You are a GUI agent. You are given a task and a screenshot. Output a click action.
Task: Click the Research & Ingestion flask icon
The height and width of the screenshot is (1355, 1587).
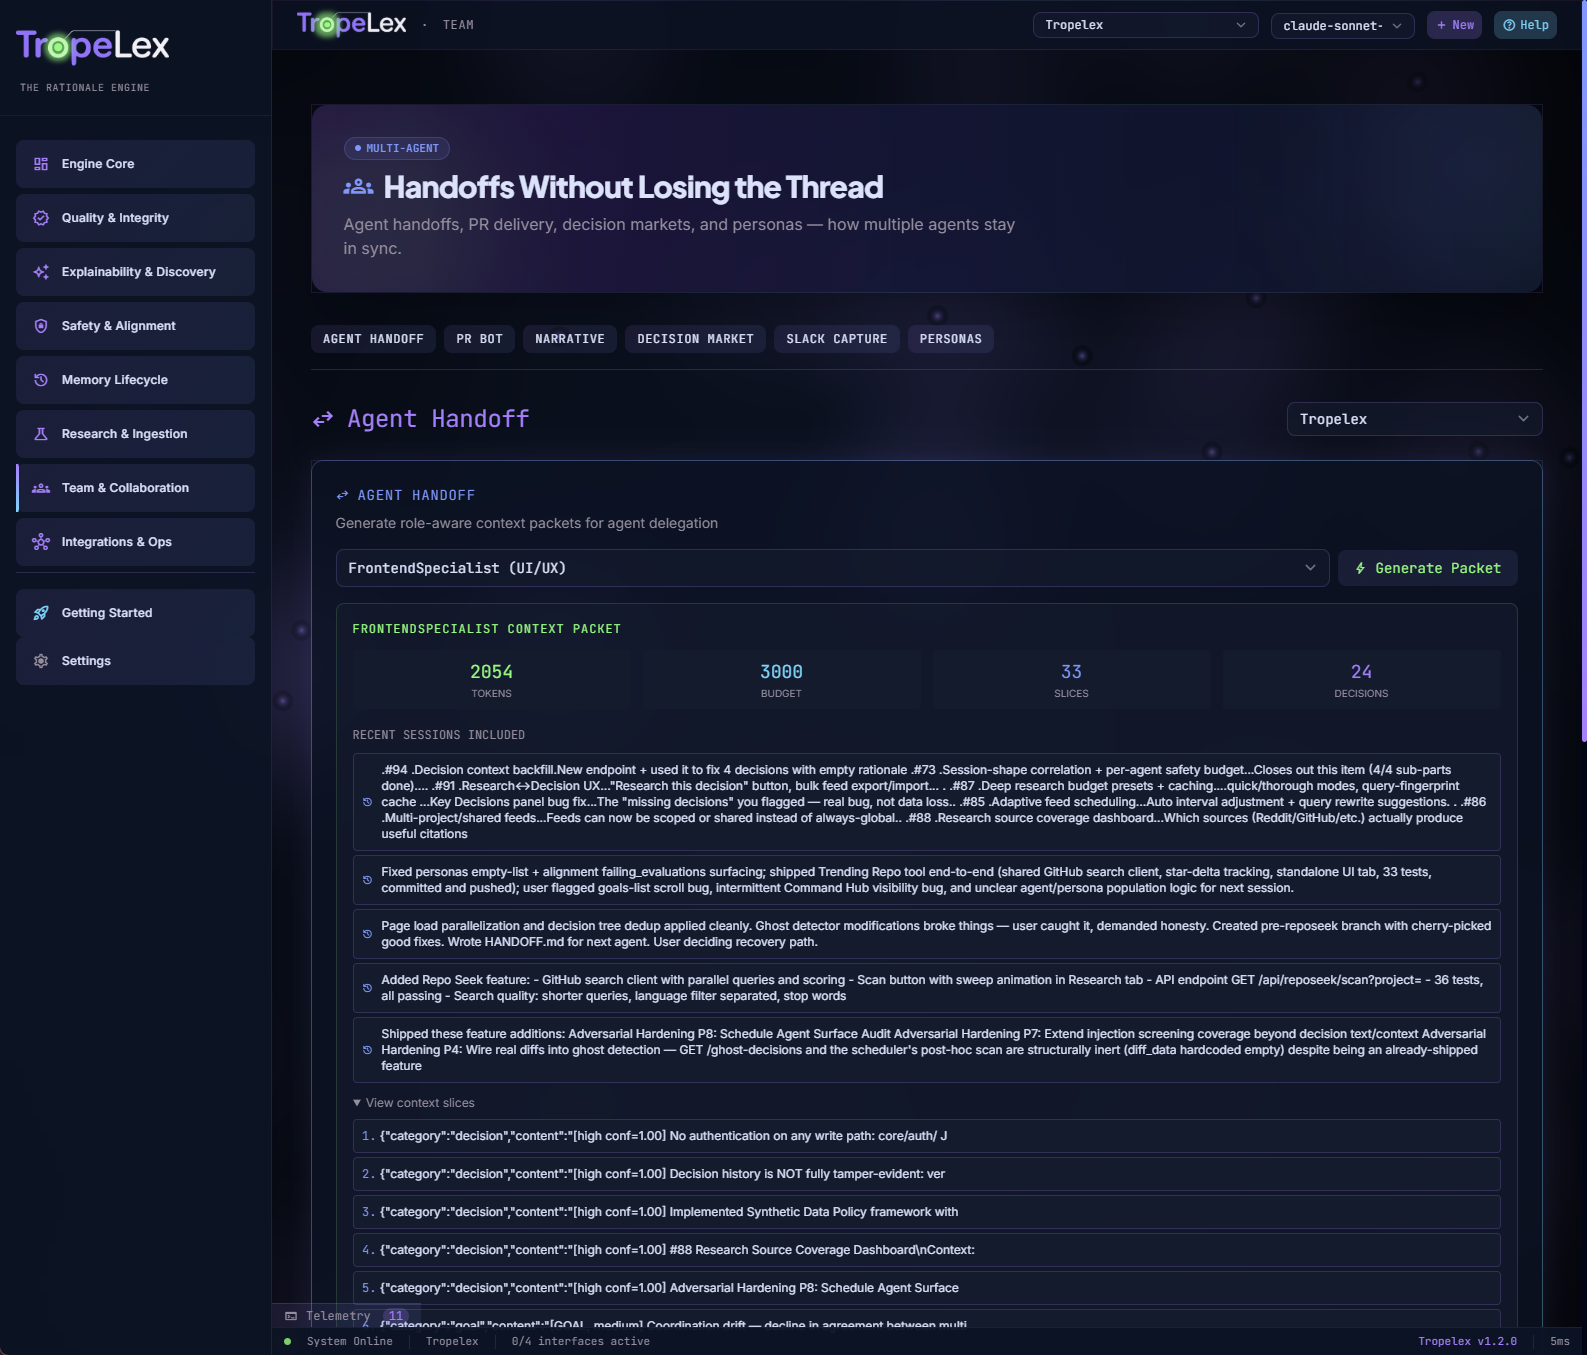[x=41, y=434]
